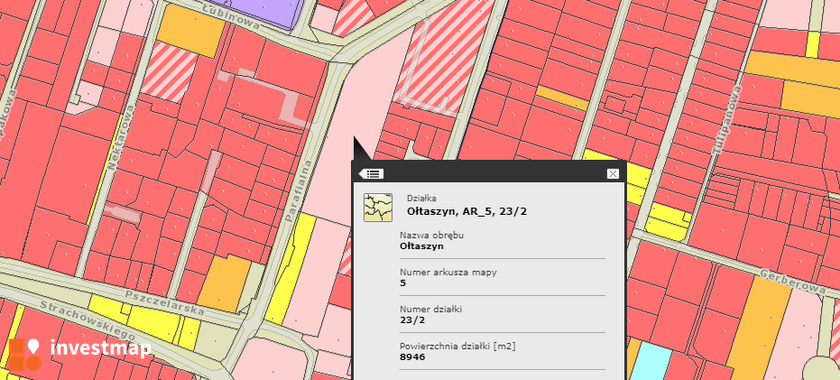Click the parcel map icon beside Działka
840x380 pixels.
point(378,207)
